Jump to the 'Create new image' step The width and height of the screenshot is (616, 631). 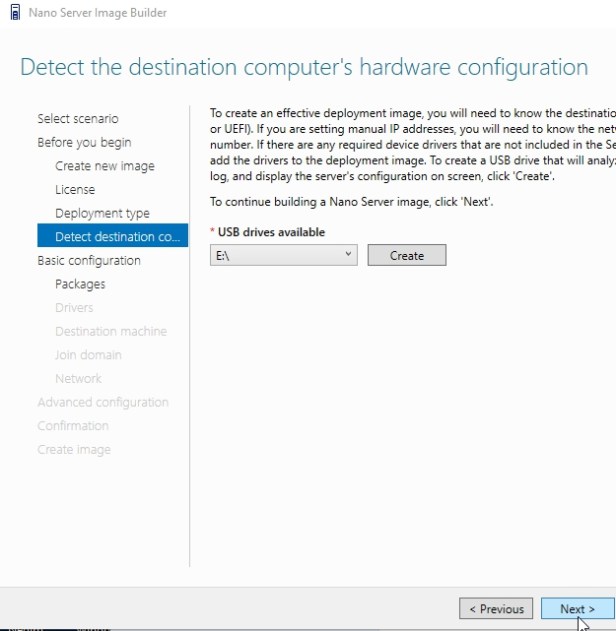(105, 166)
